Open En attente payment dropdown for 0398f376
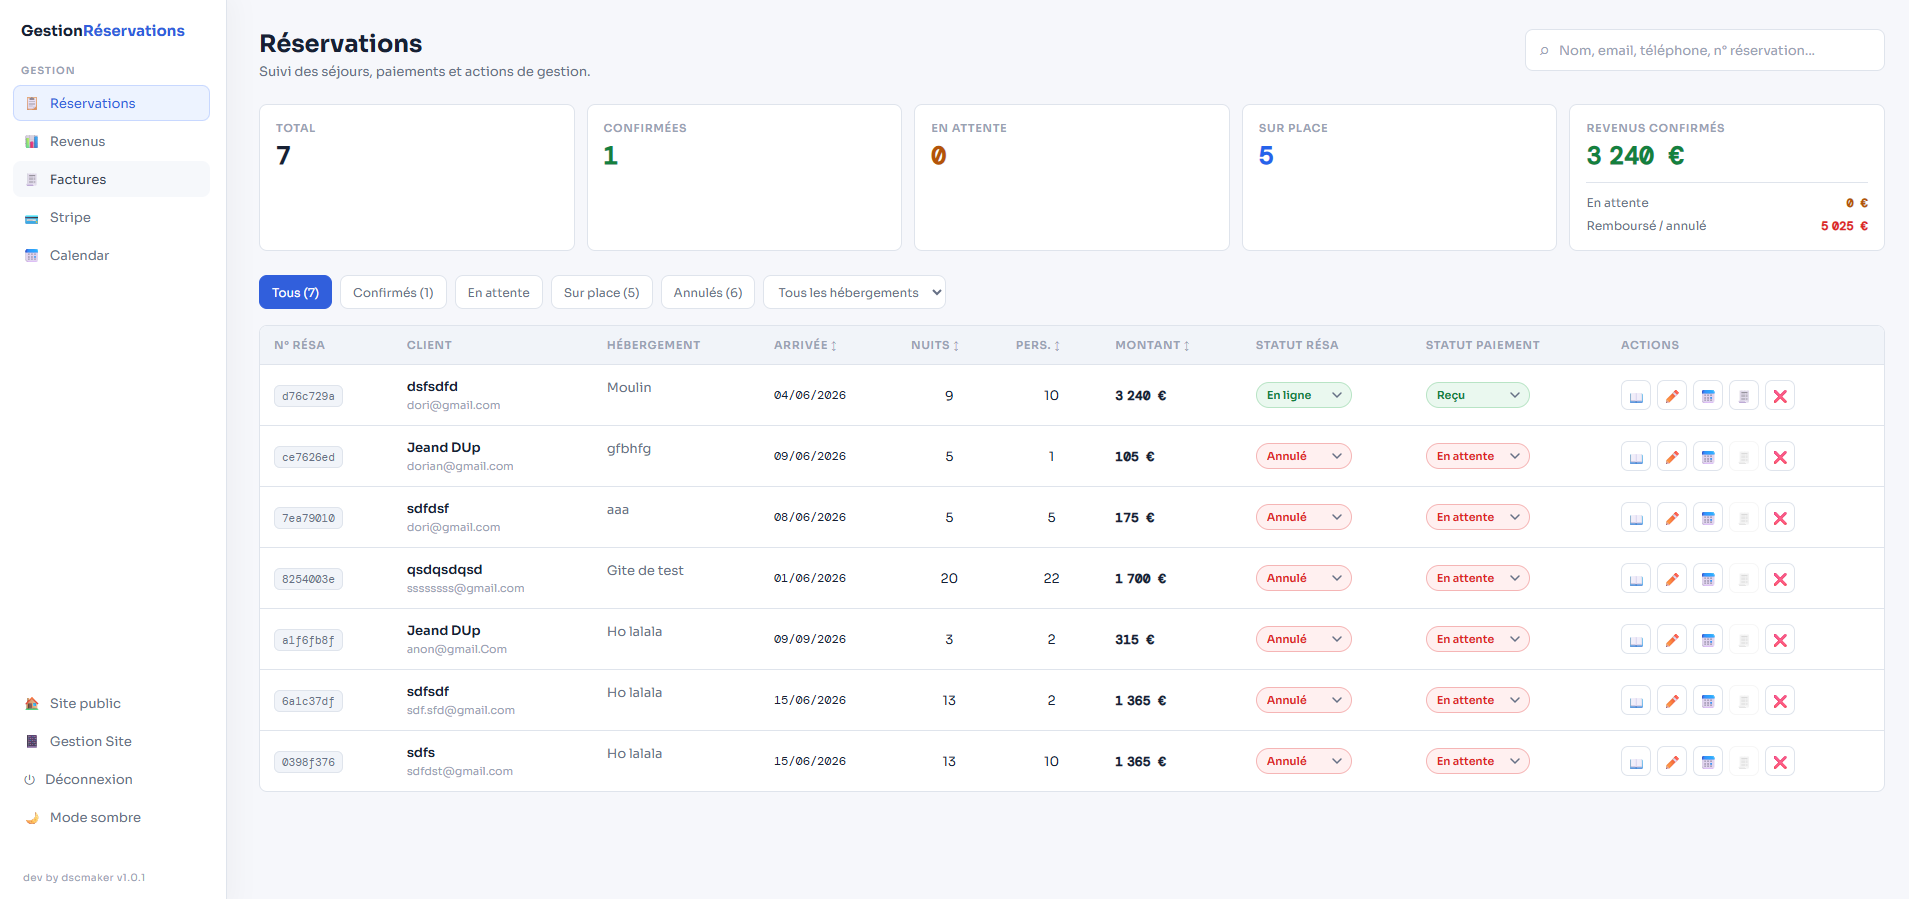The height and width of the screenshot is (899, 1909). [1477, 761]
